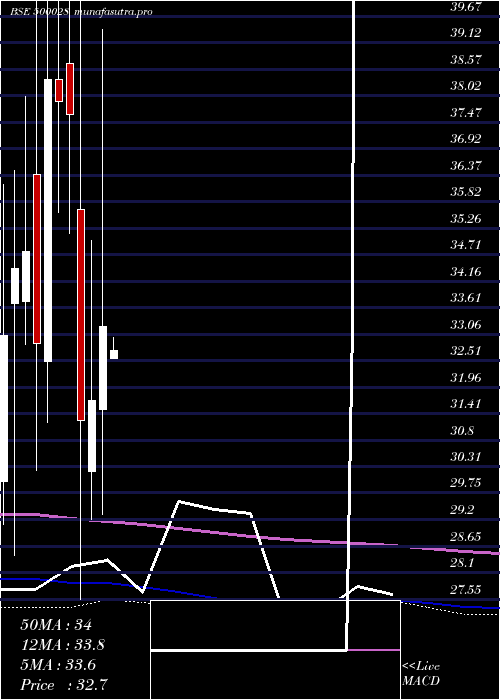Screen dimensions: 500x700
Task: Click the smallest red candle near 38.02
Action: 59,91
